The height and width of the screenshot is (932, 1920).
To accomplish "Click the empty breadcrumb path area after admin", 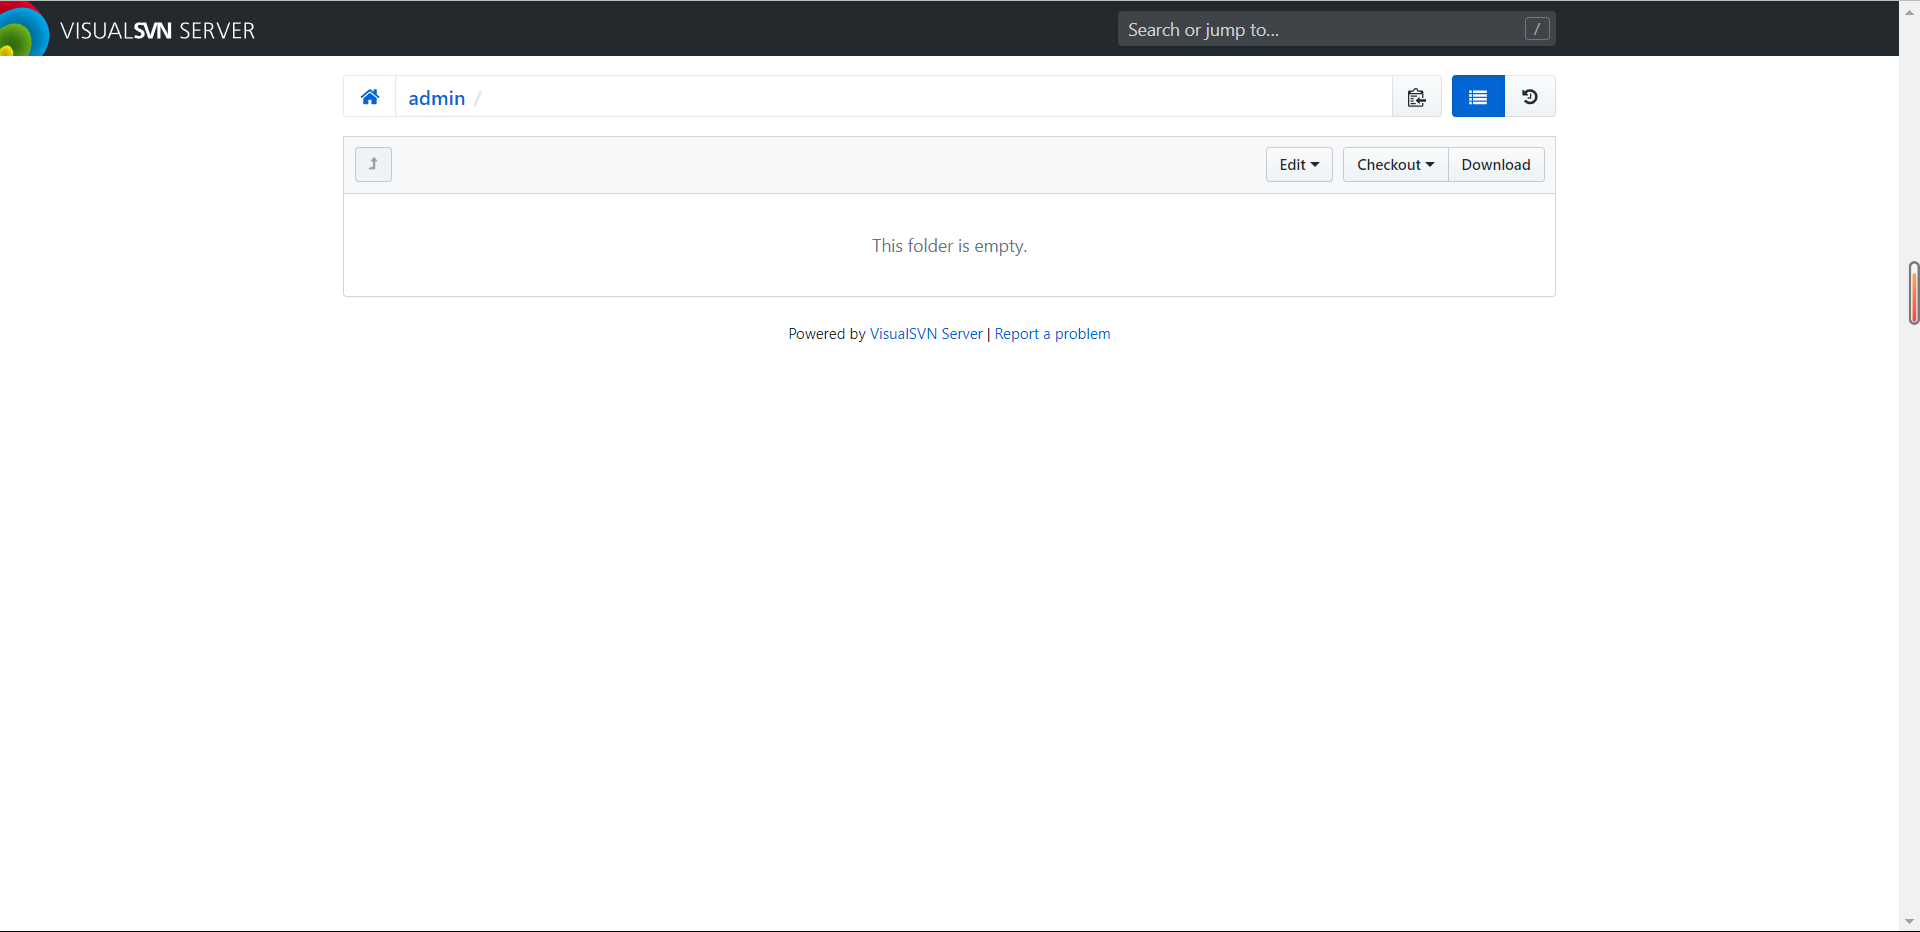I will [900, 97].
